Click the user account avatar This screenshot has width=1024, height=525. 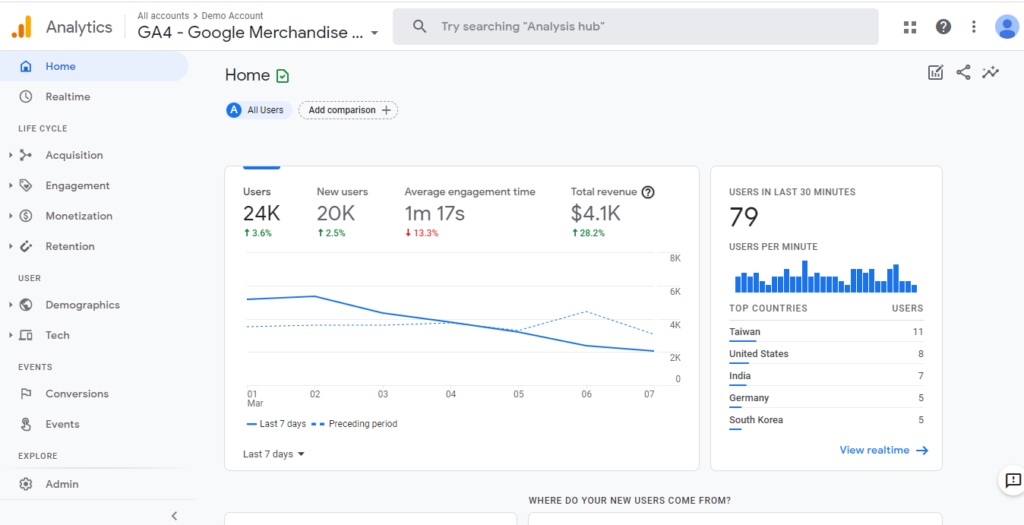[x=1006, y=27]
